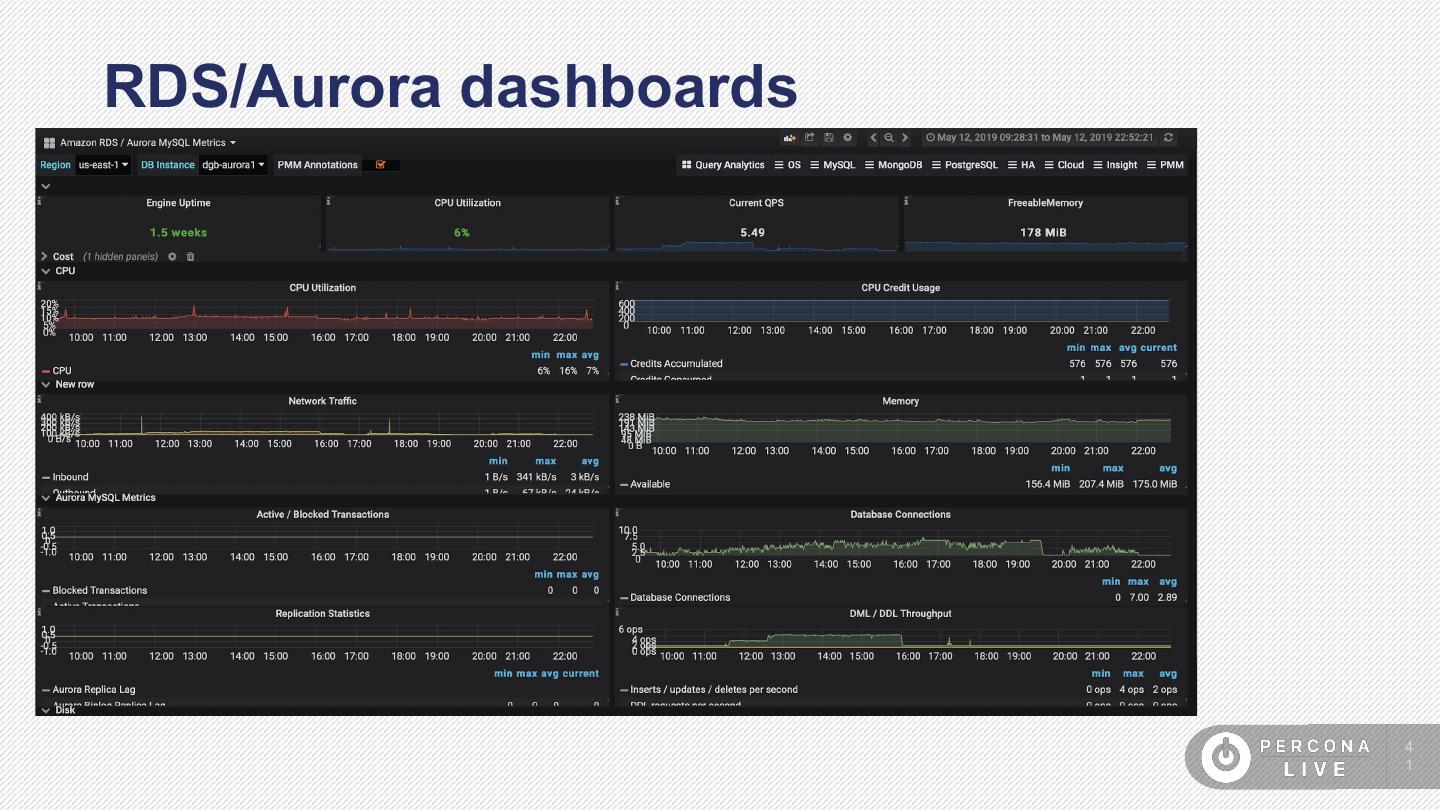The image size is (1440, 810).
Task: Click the Share dashboard icon
Action: pyautogui.click(x=810, y=138)
